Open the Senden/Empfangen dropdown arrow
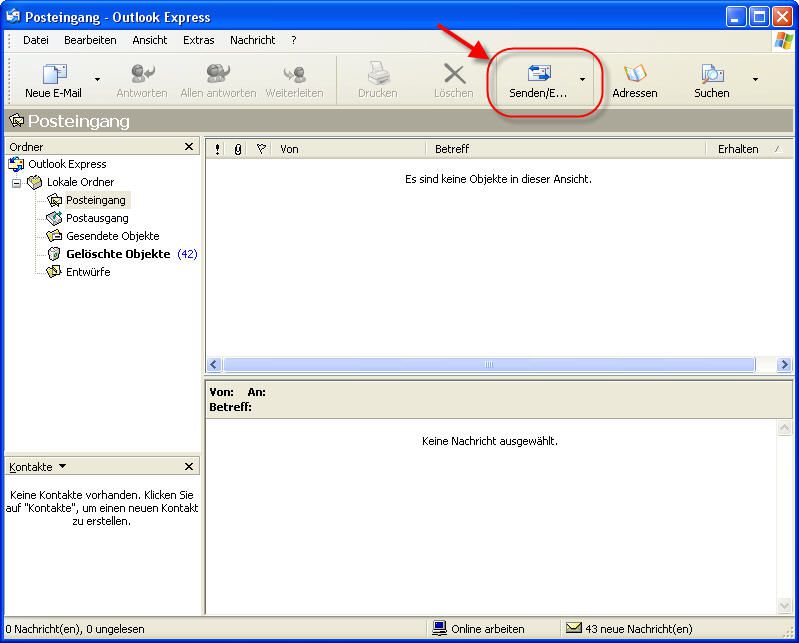 pyautogui.click(x=582, y=79)
